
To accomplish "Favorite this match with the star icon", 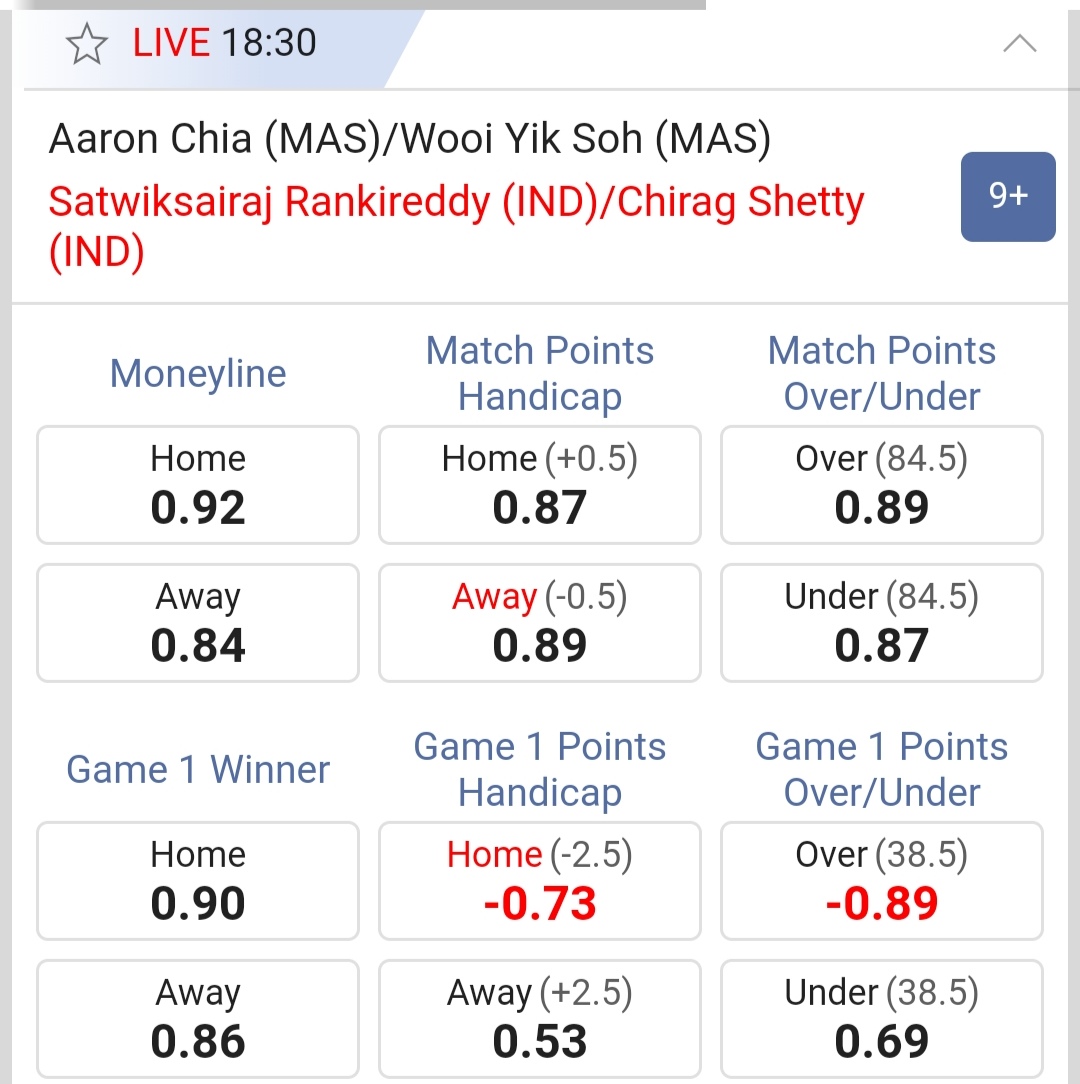I will pyautogui.click(x=87, y=45).
